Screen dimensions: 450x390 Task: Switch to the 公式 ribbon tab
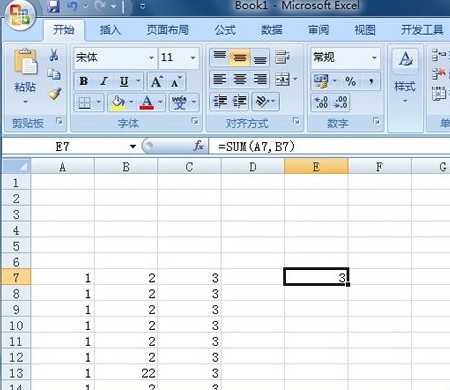(225, 30)
